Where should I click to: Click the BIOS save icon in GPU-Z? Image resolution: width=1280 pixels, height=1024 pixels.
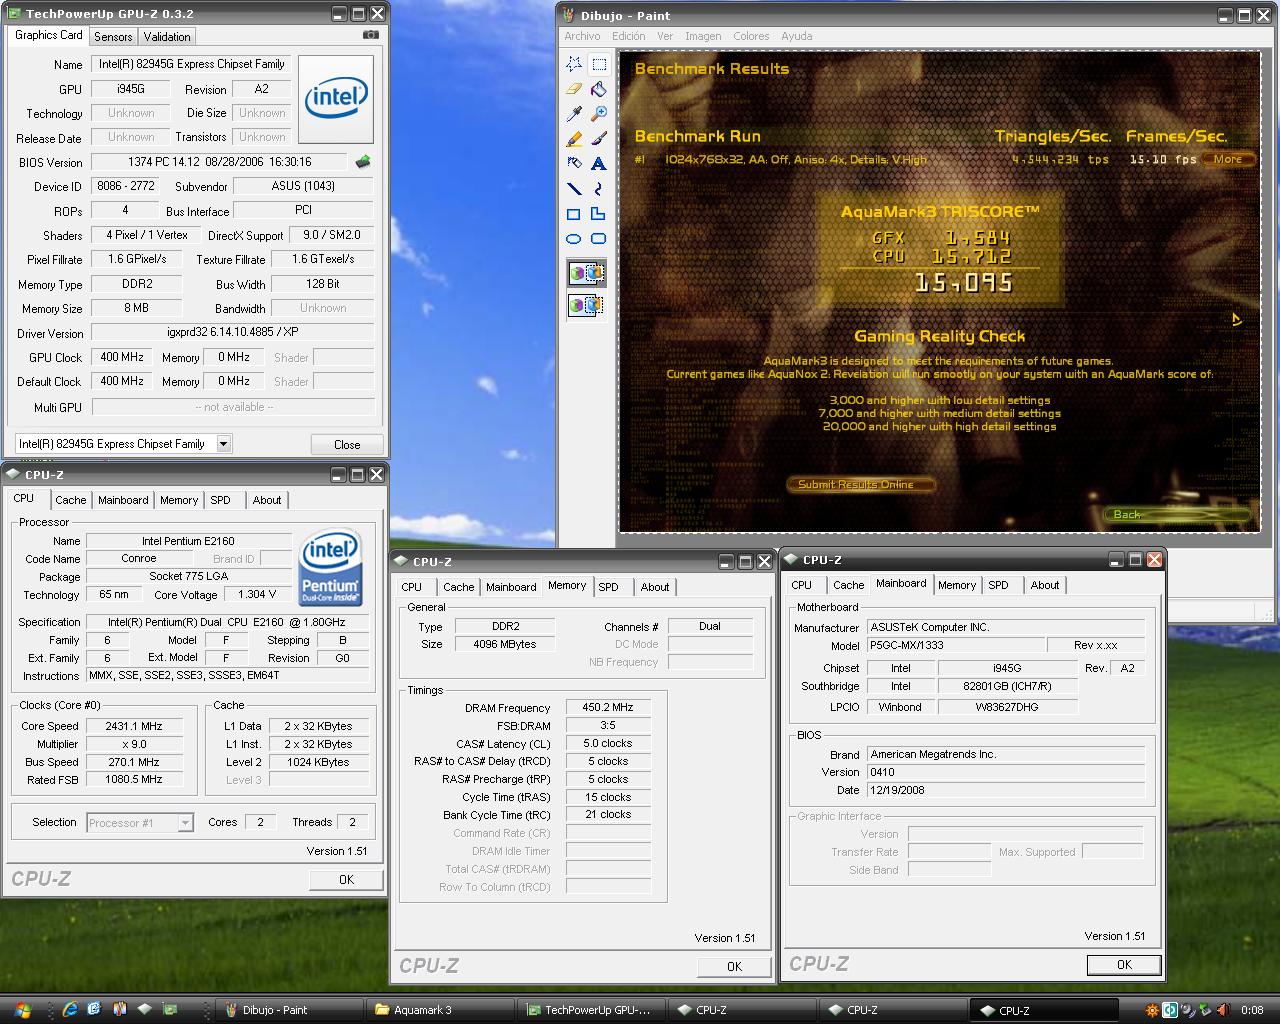pyautogui.click(x=363, y=161)
